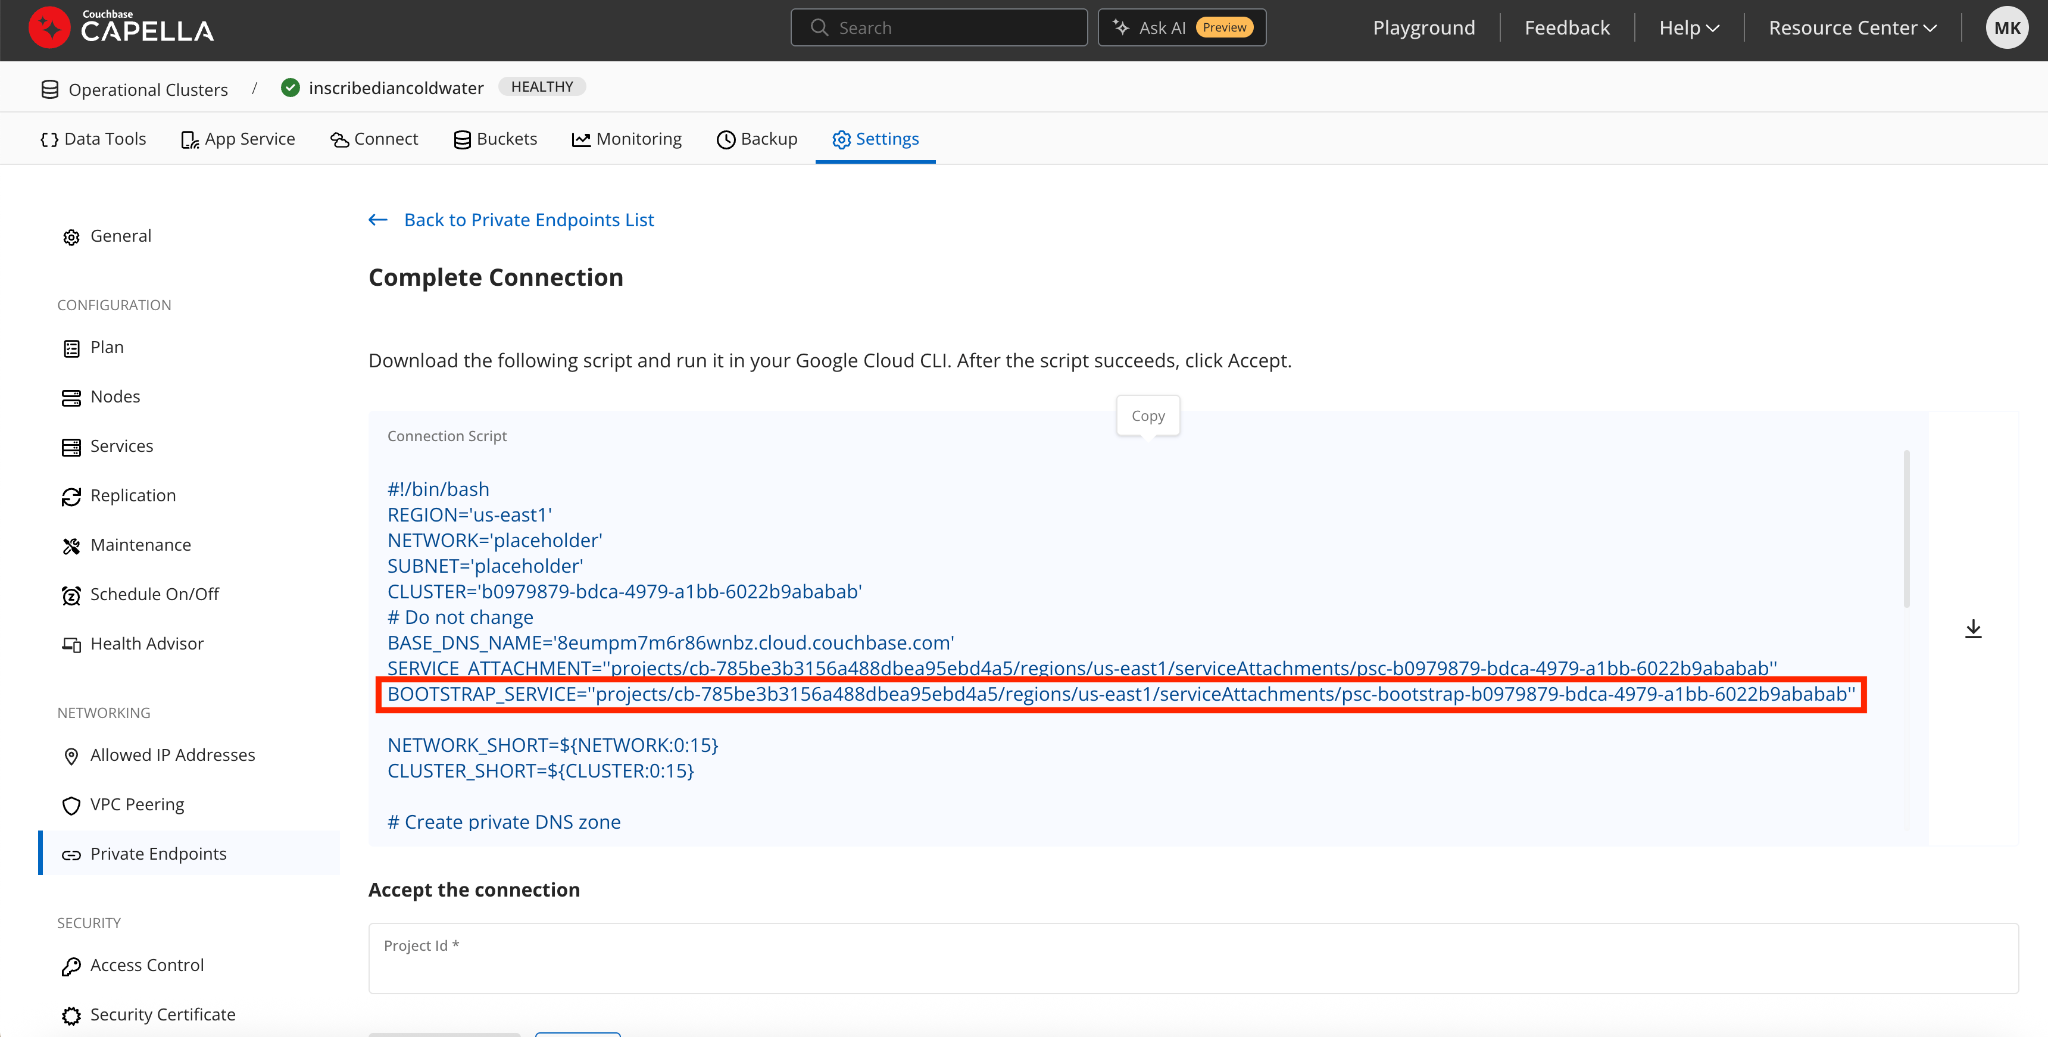Open the Buckets tab
Viewport: 2048px width, 1037px height.
click(x=496, y=139)
